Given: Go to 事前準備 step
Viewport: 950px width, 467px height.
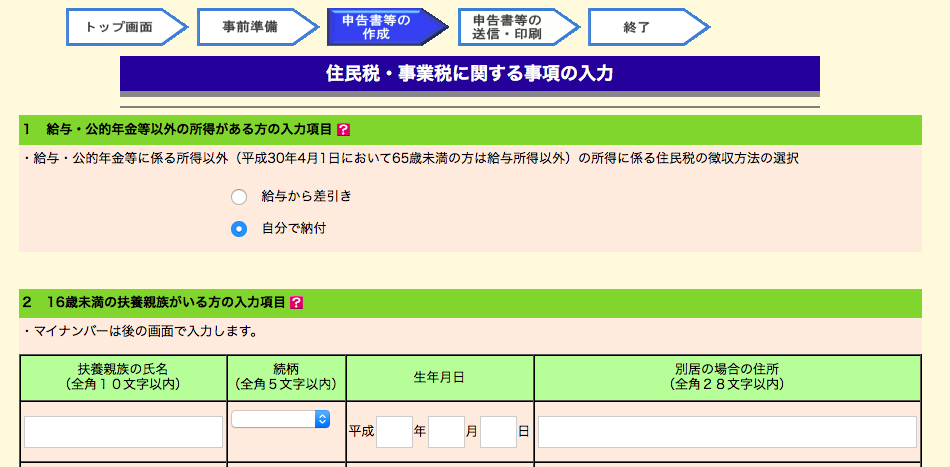Looking at the screenshot, I should point(257,27).
